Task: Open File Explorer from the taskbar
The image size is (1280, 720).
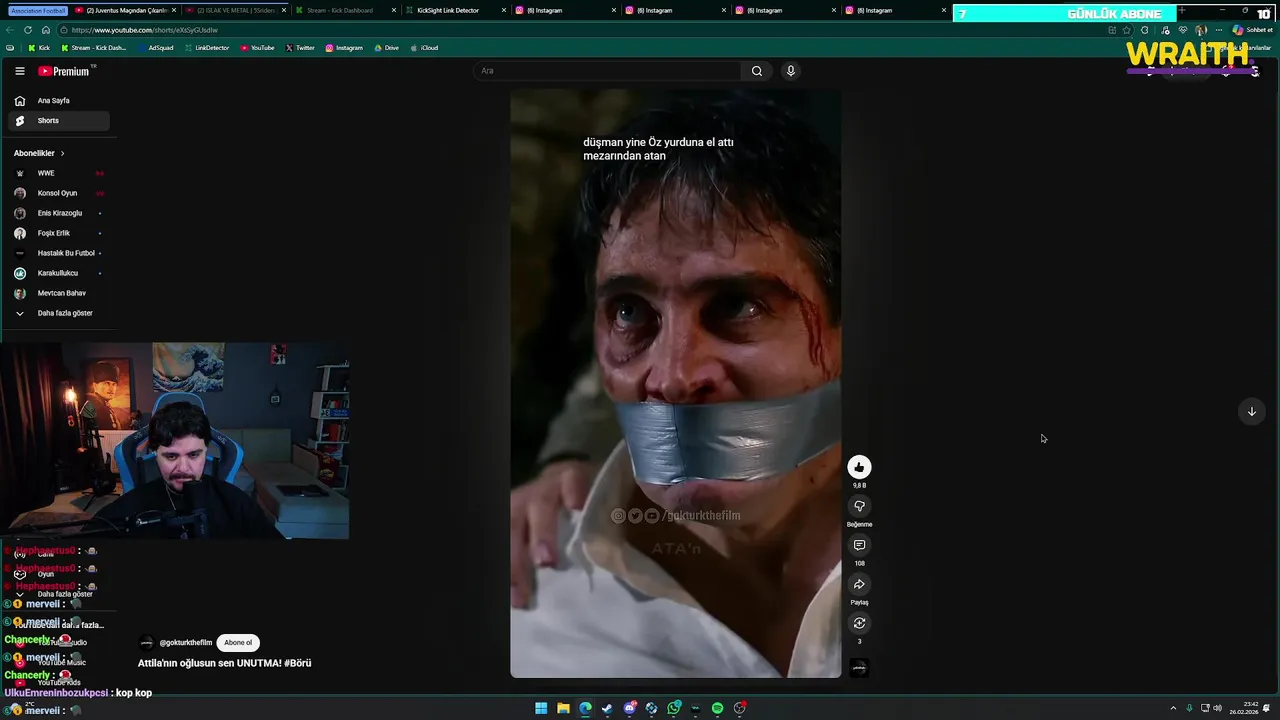Action: [563, 708]
